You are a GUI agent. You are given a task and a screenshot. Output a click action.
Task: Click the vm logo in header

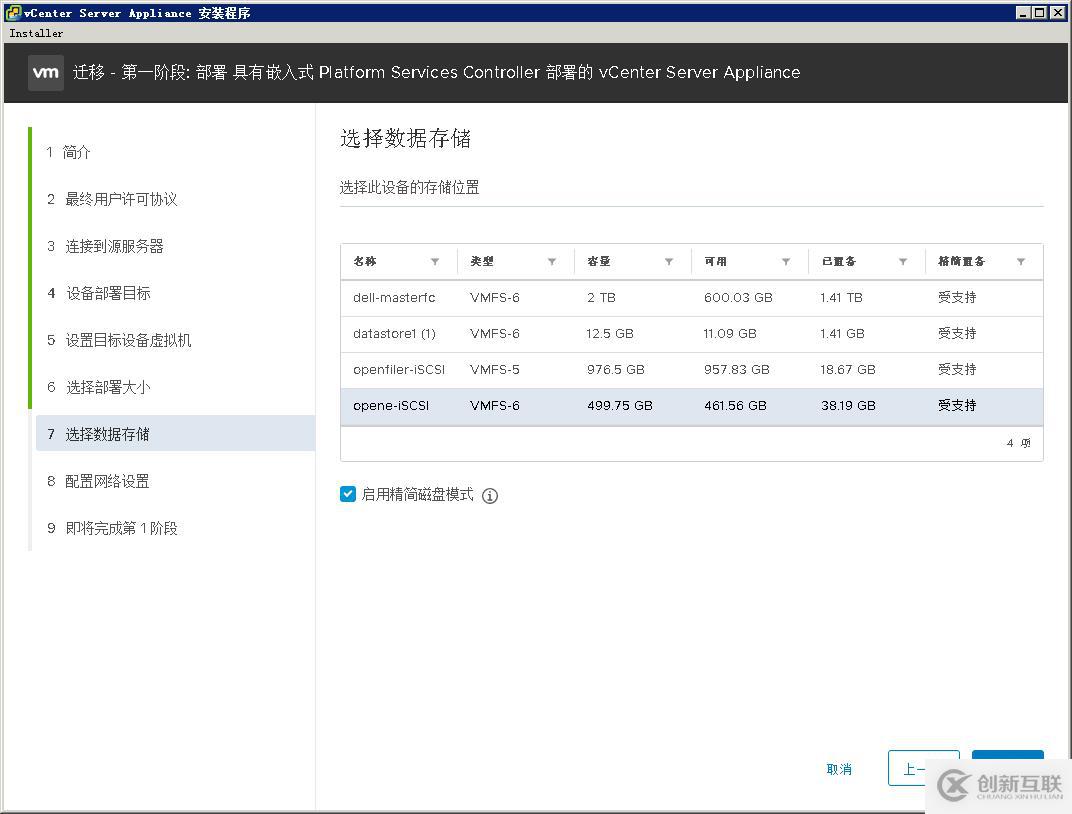click(x=46, y=72)
